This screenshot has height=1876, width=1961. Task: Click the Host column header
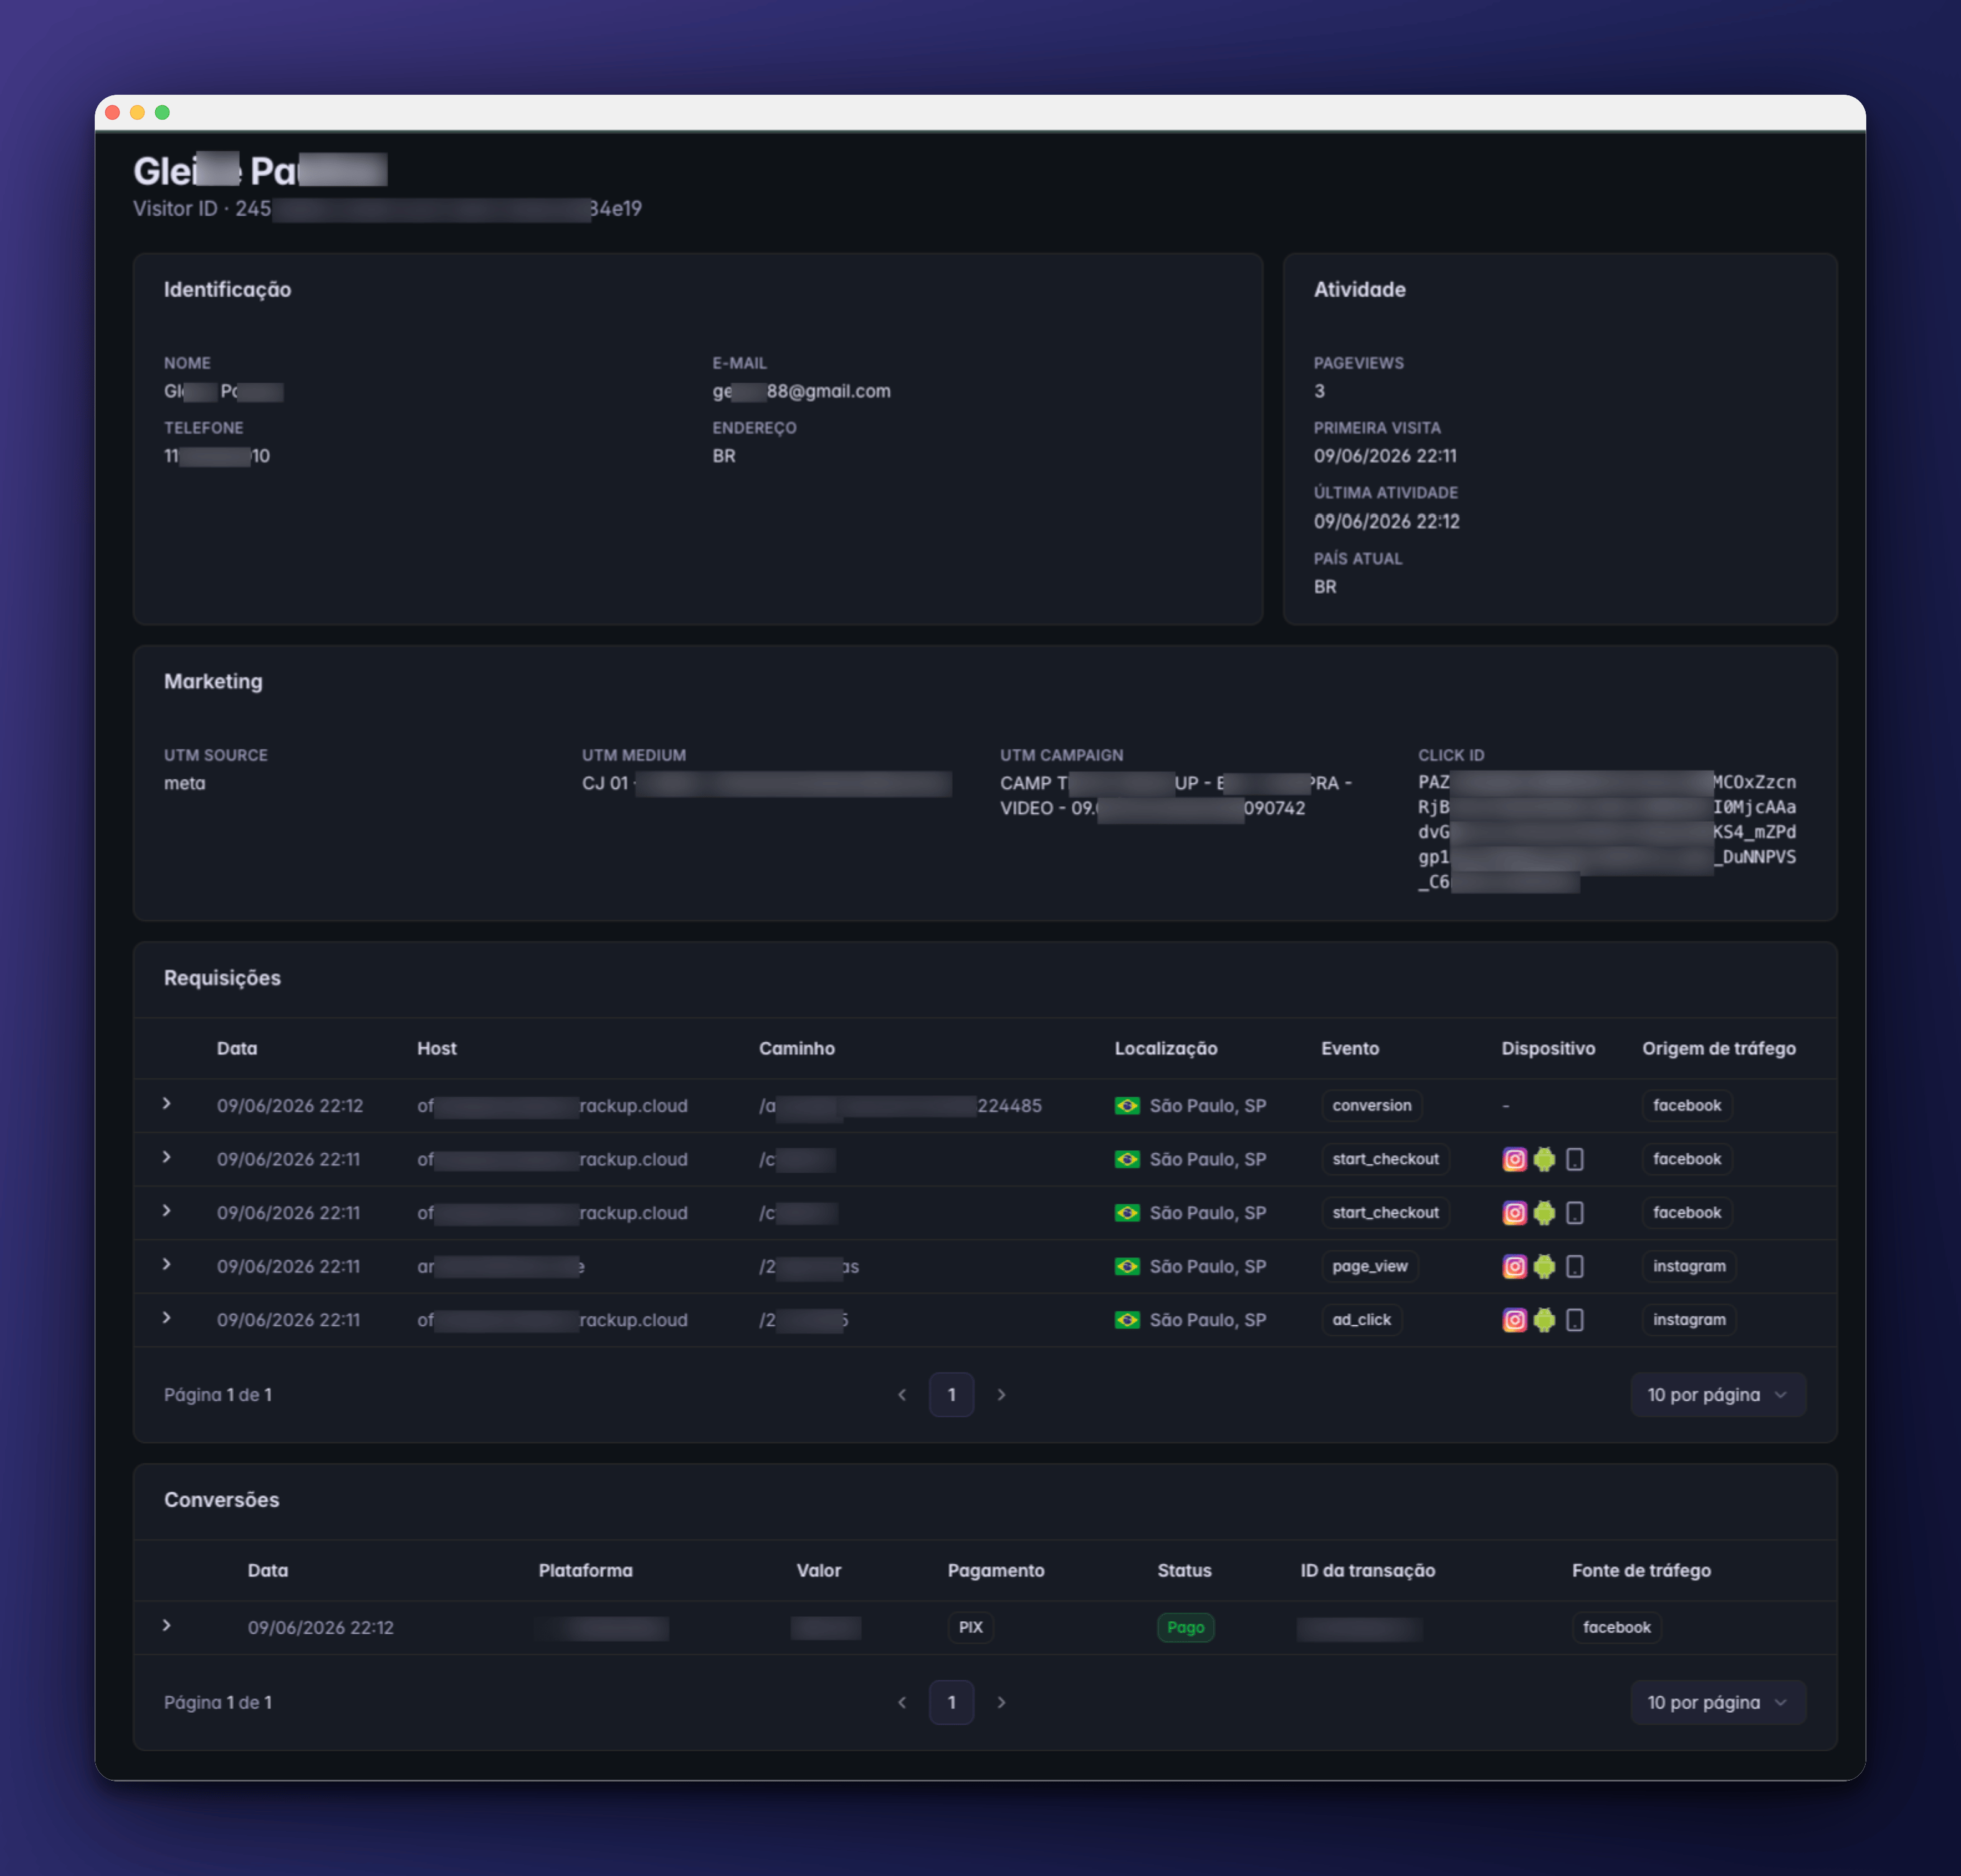click(x=436, y=1048)
